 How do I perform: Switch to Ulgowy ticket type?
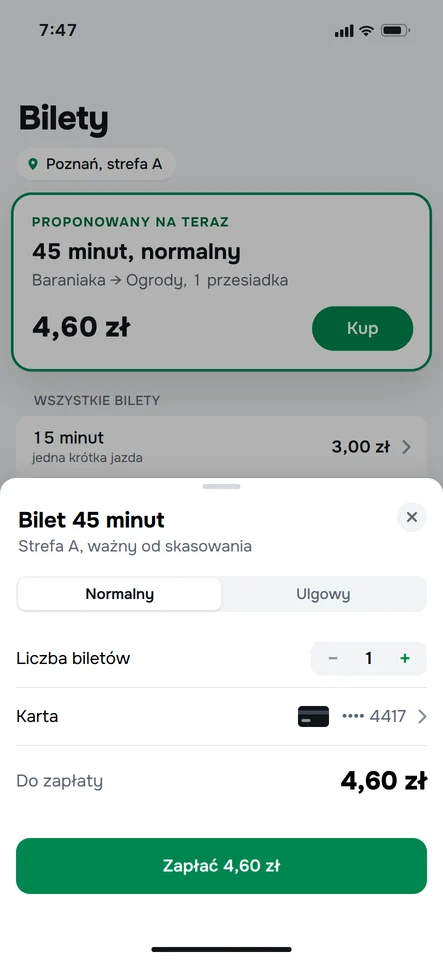point(323,594)
